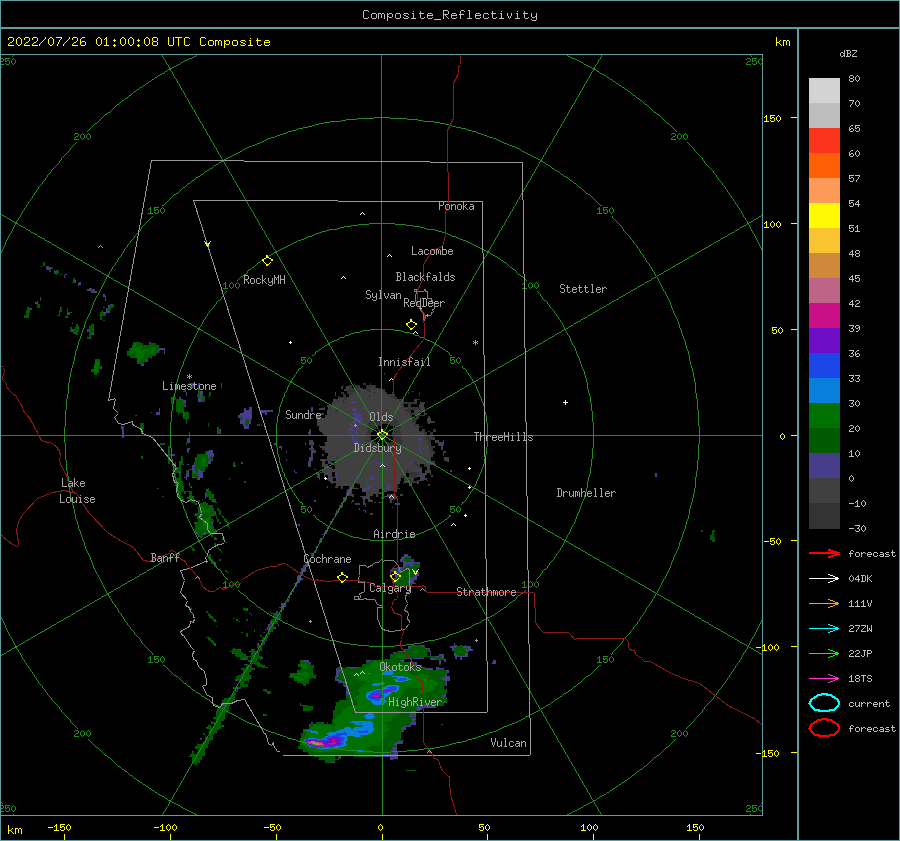
Task: Click the HighRiver city label
Action: (x=415, y=702)
